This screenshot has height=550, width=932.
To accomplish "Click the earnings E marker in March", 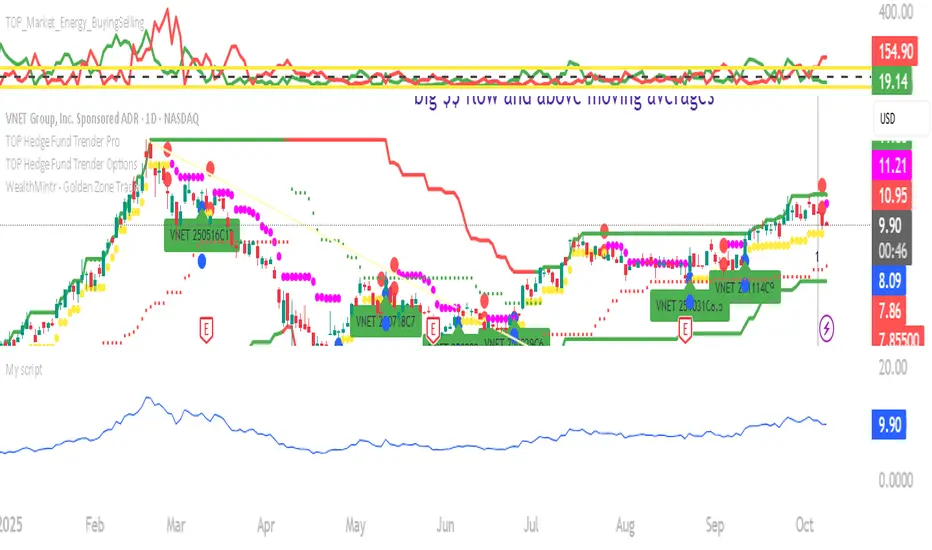I will click(206, 329).
